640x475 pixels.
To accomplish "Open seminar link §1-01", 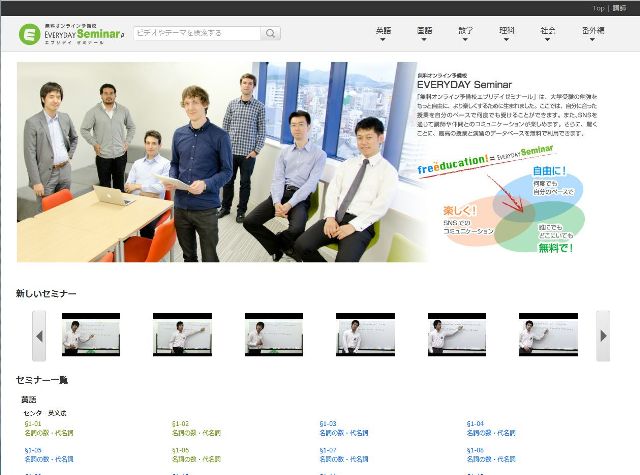I will point(49,428).
